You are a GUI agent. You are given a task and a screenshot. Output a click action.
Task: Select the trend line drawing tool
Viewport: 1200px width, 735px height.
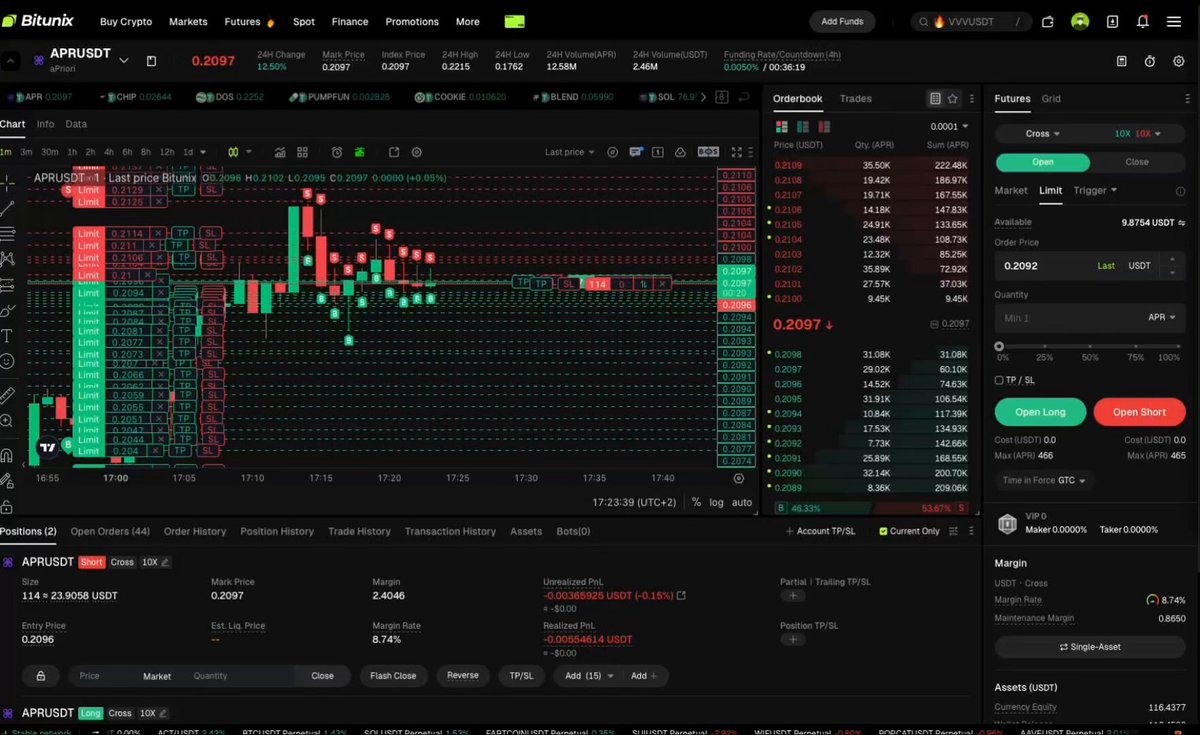point(7,208)
